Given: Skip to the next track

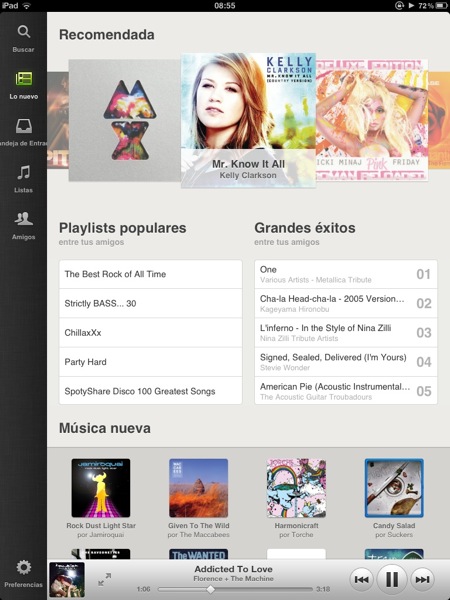Looking at the screenshot, I should click(422, 580).
